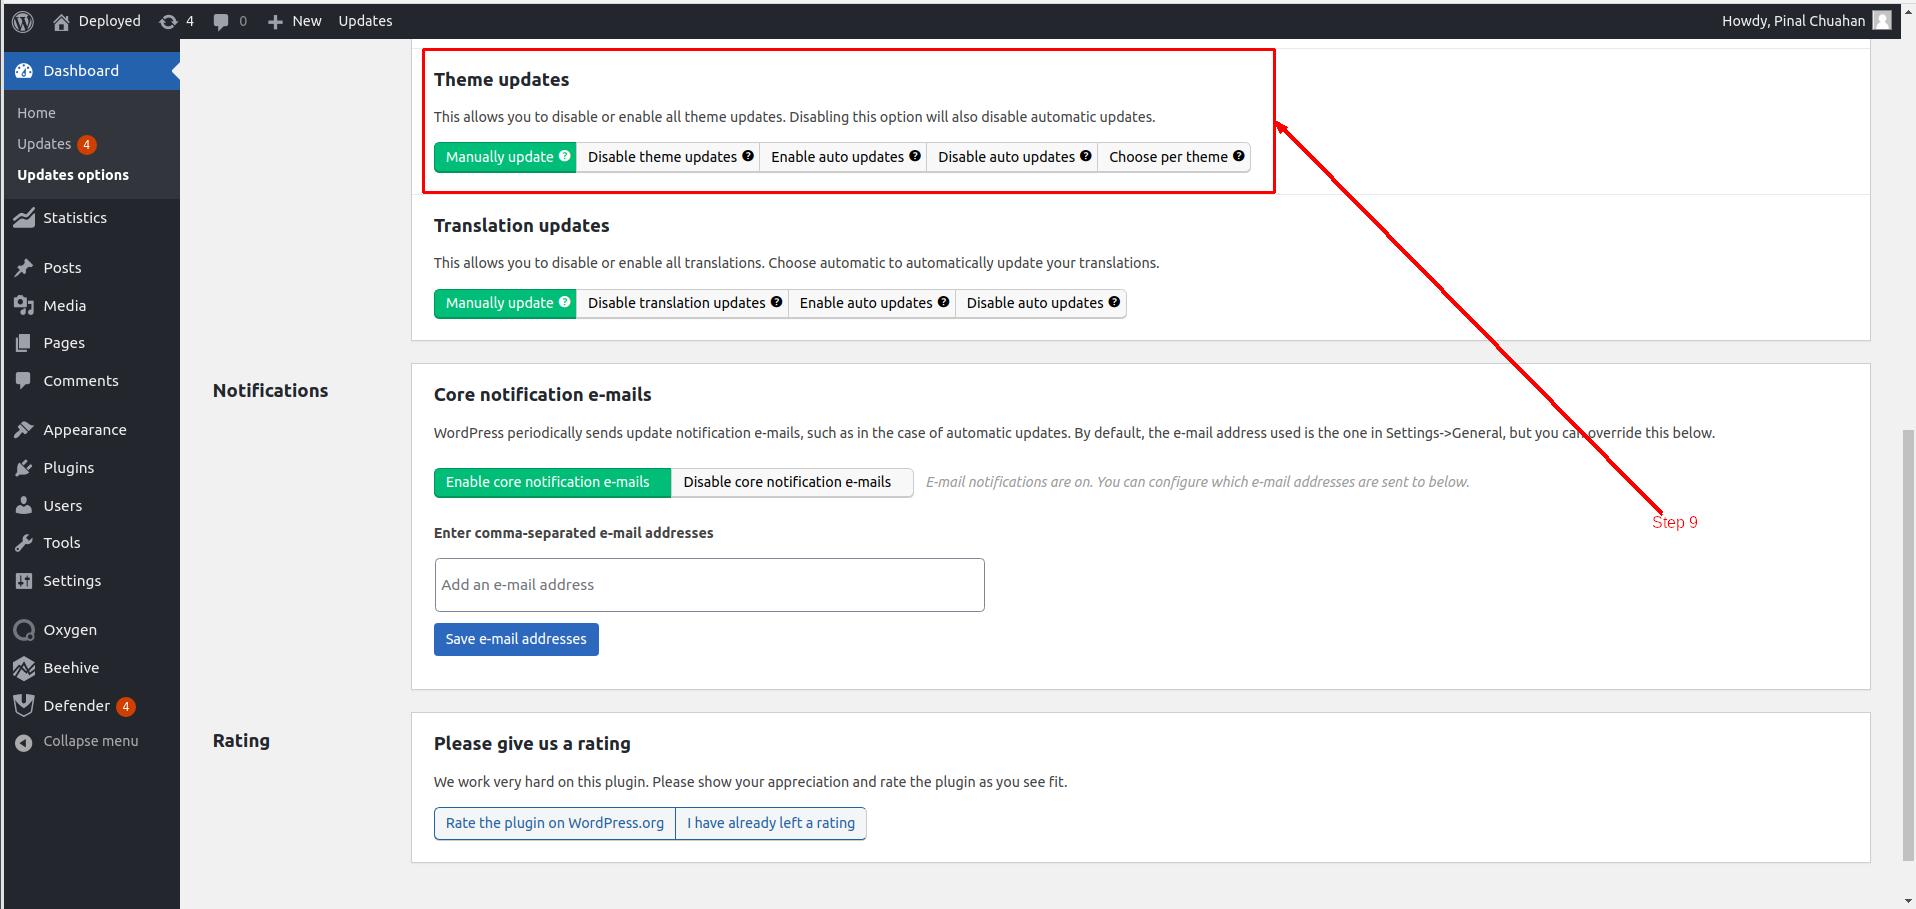The width and height of the screenshot is (1916, 909).
Task: Open the WordPress logo menu
Action: tap(23, 21)
